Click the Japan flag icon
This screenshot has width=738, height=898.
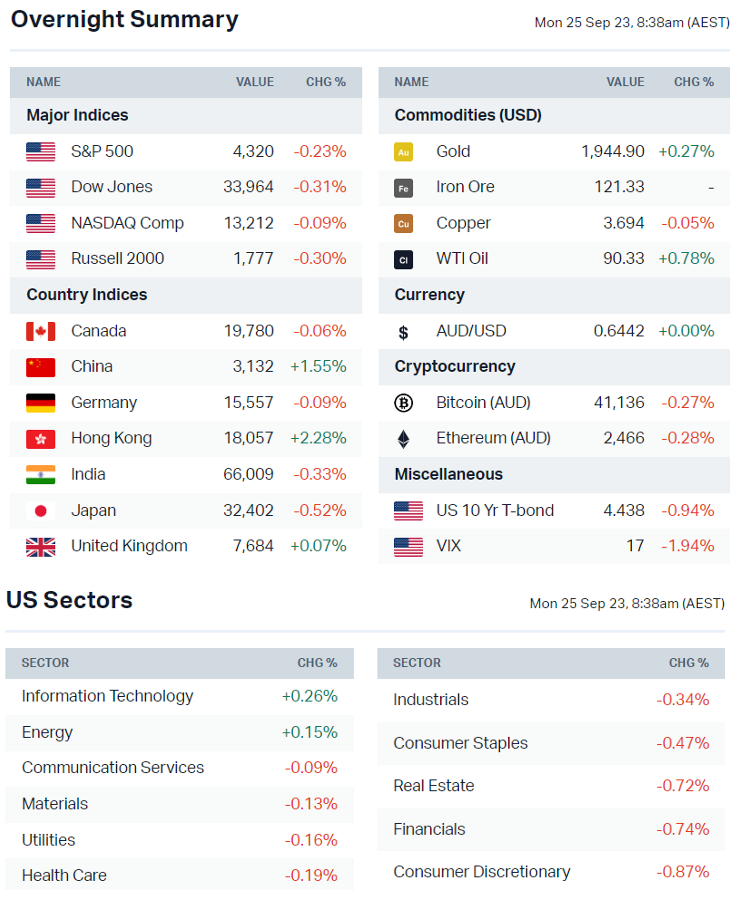coord(41,511)
